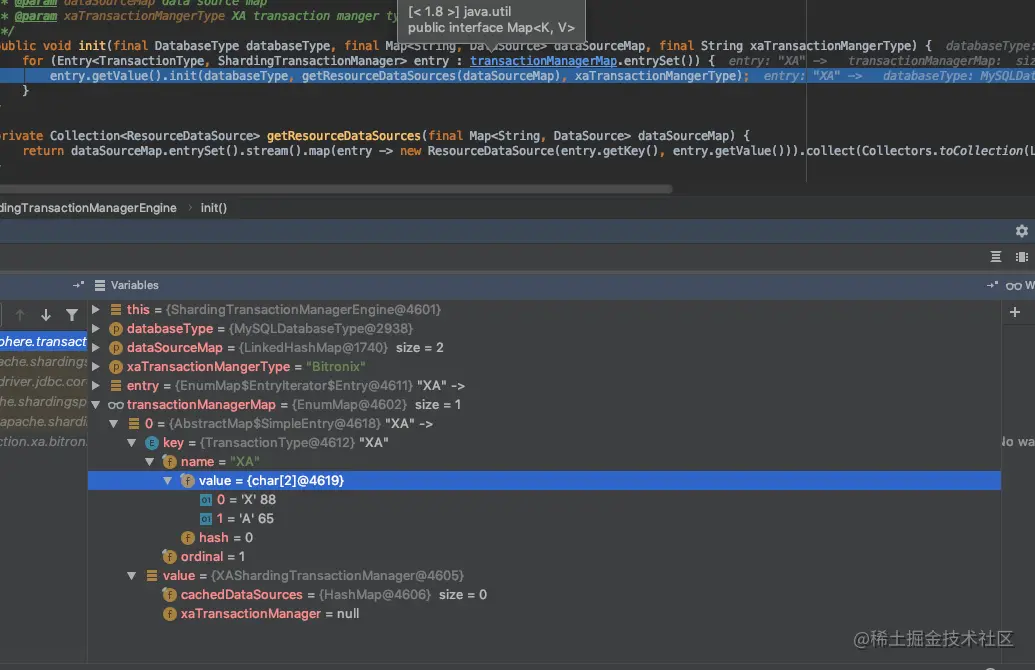Select the 'hash = 0' row

pyautogui.click(x=544, y=538)
